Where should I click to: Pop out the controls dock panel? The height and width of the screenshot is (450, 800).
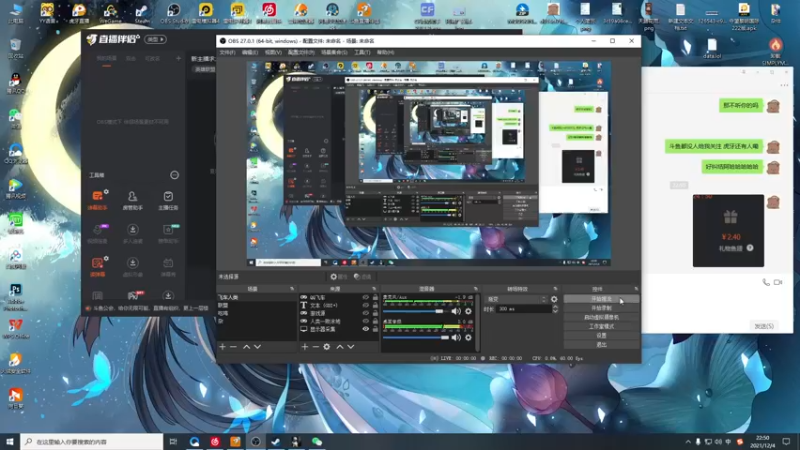(x=636, y=289)
